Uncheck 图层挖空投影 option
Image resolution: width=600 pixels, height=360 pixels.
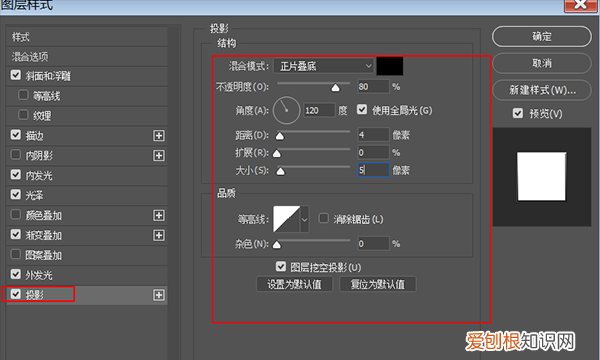click(x=281, y=266)
